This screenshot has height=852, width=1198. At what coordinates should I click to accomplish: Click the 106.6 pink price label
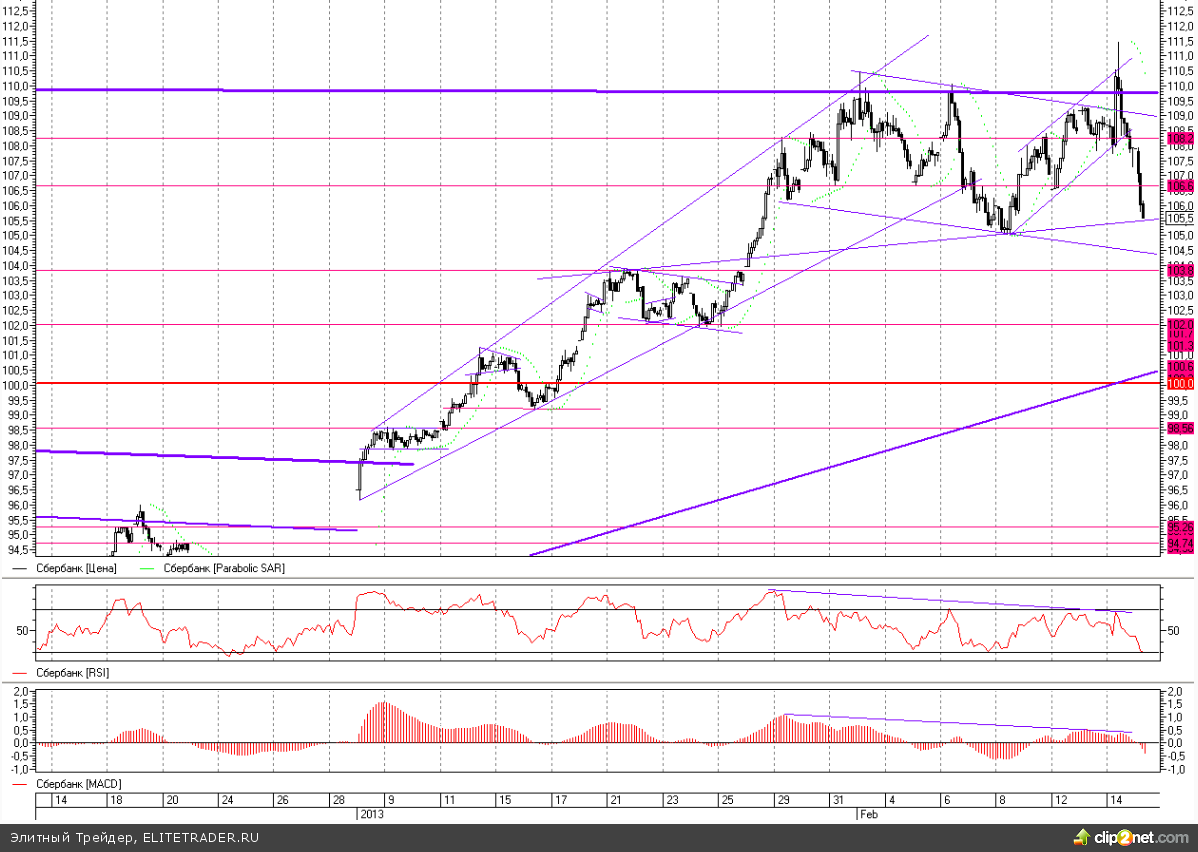tap(1181, 186)
